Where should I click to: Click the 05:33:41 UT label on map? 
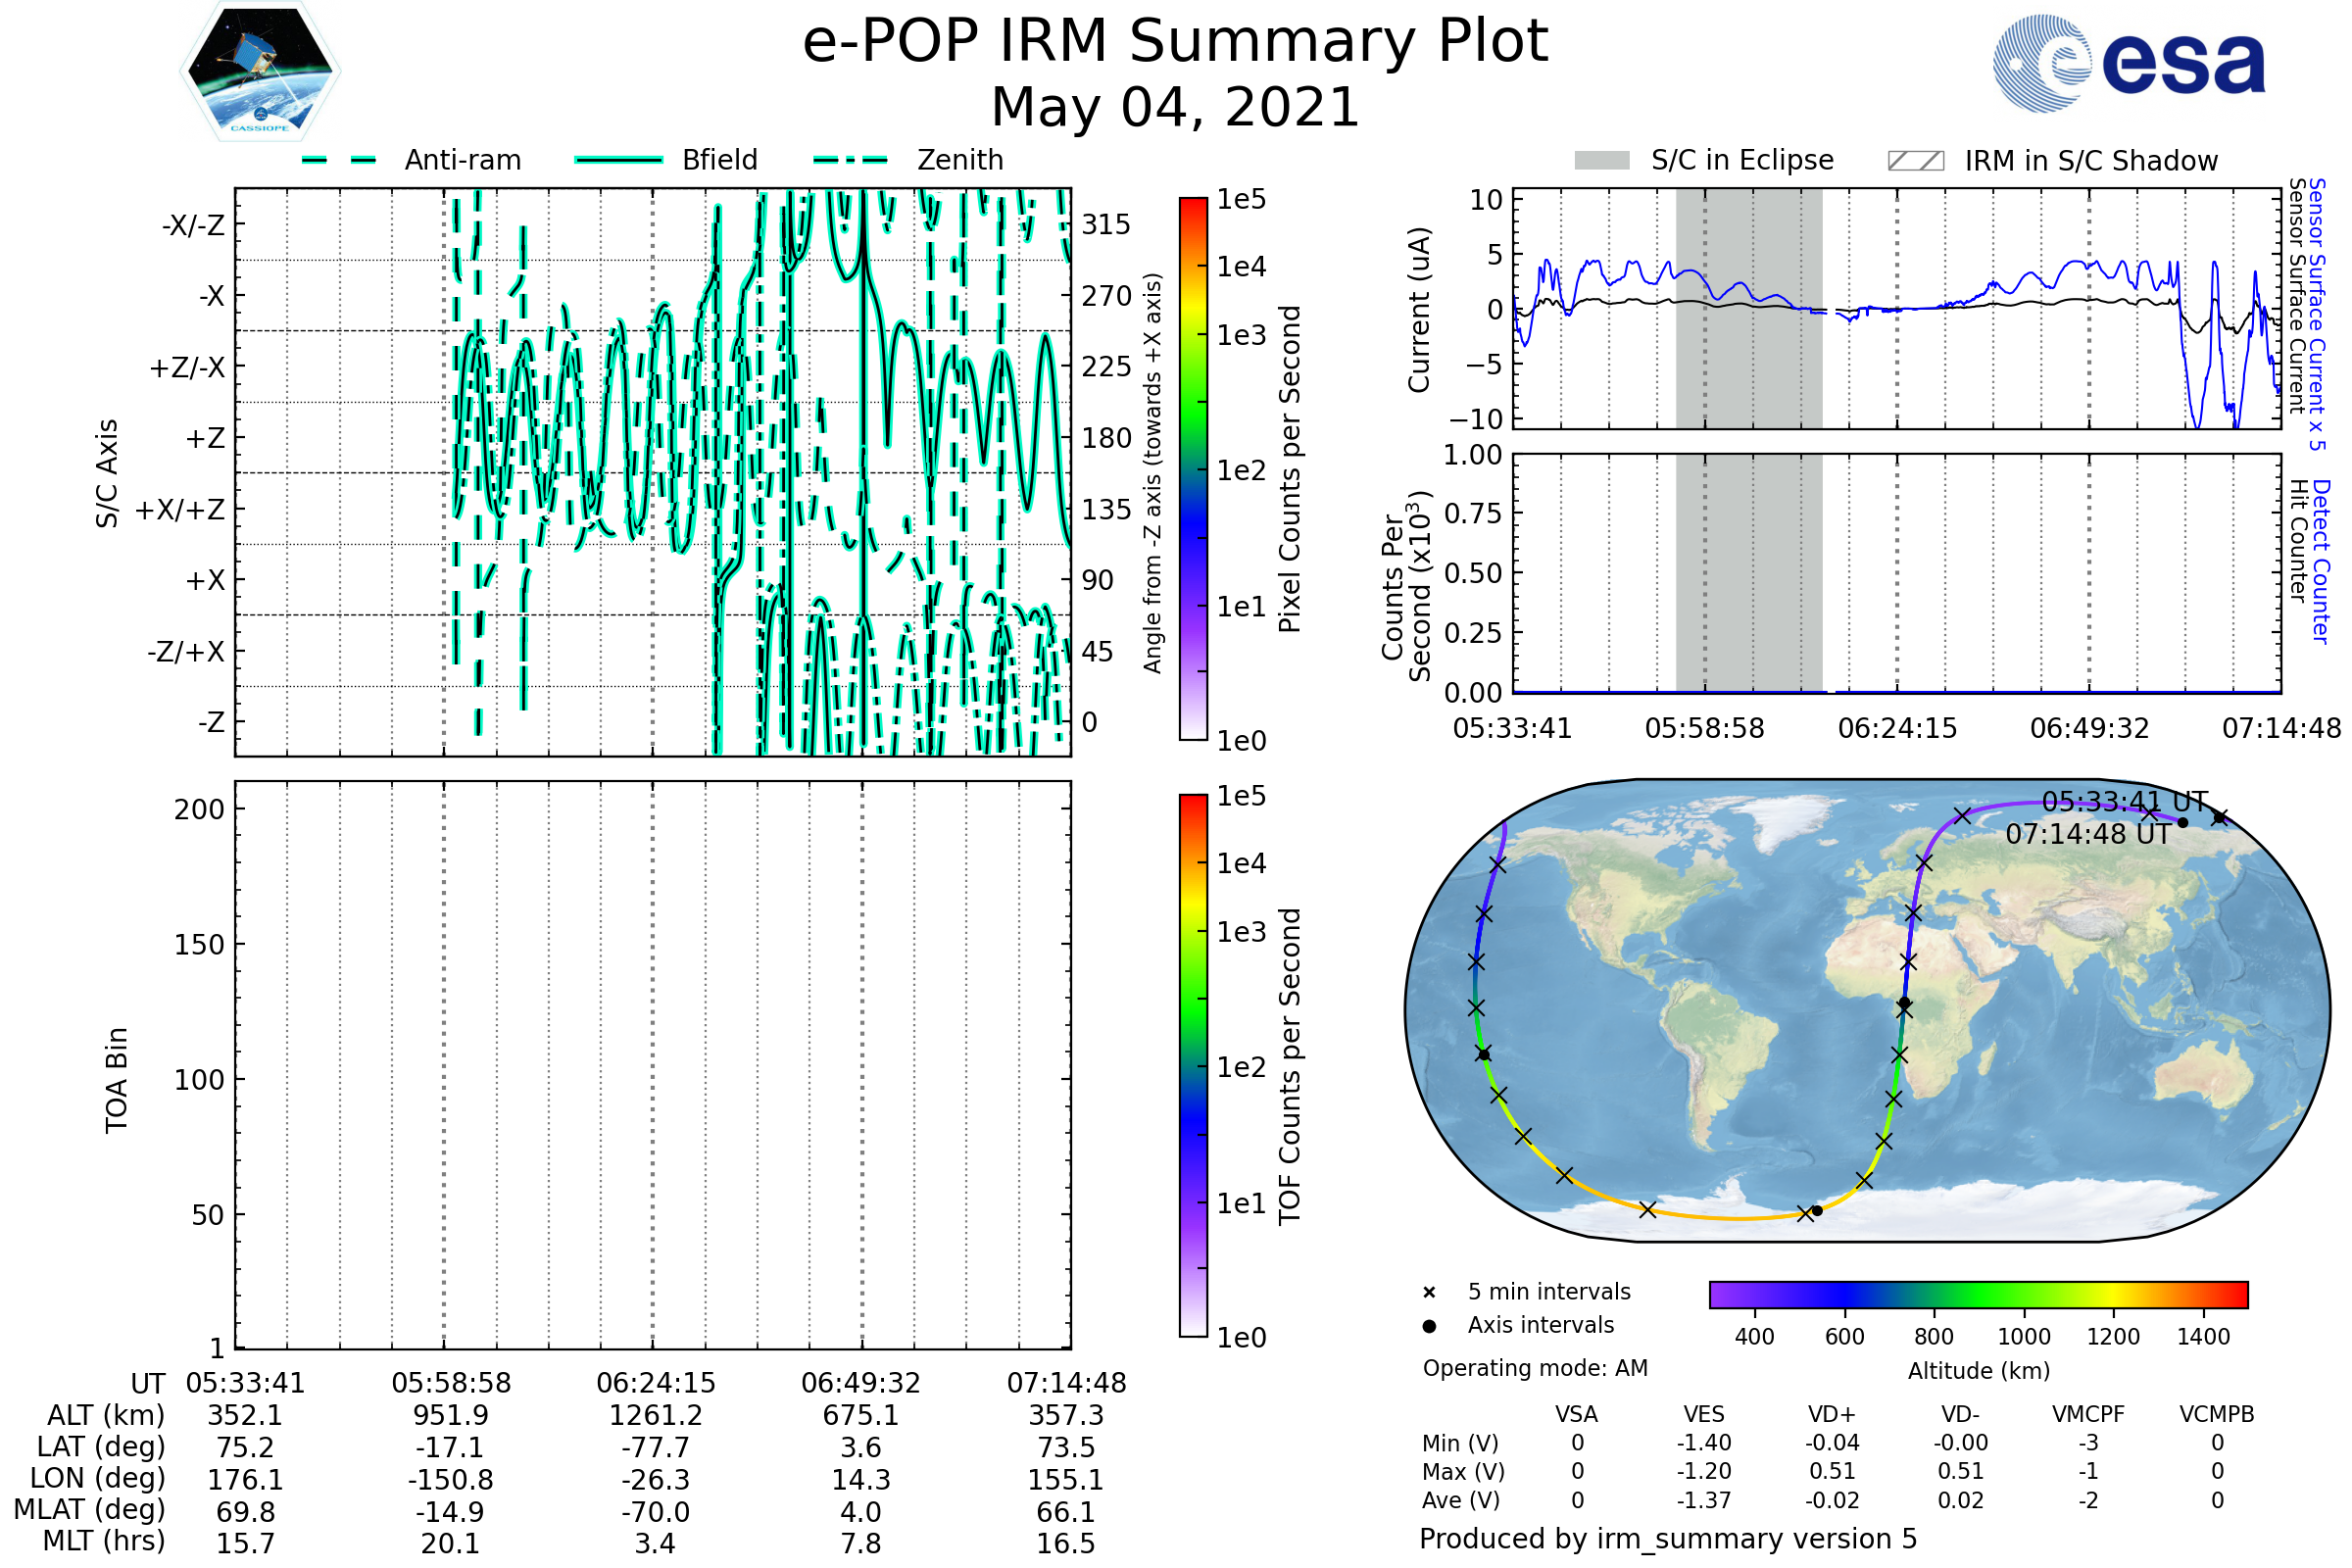click(x=2124, y=802)
